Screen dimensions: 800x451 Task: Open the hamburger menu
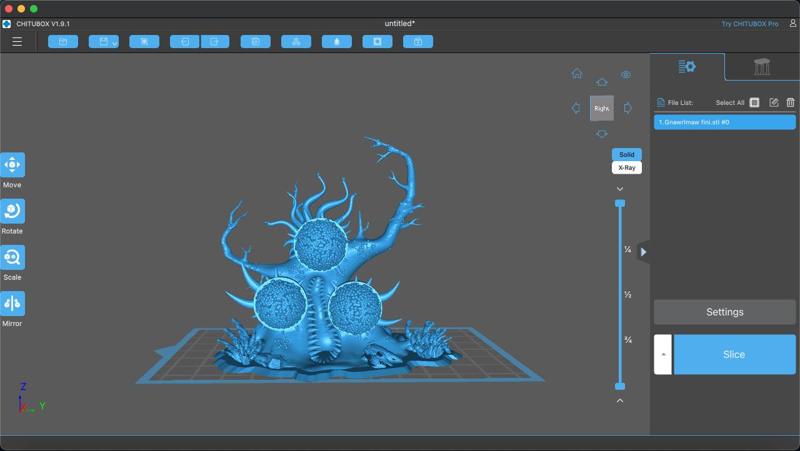coord(17,42)
